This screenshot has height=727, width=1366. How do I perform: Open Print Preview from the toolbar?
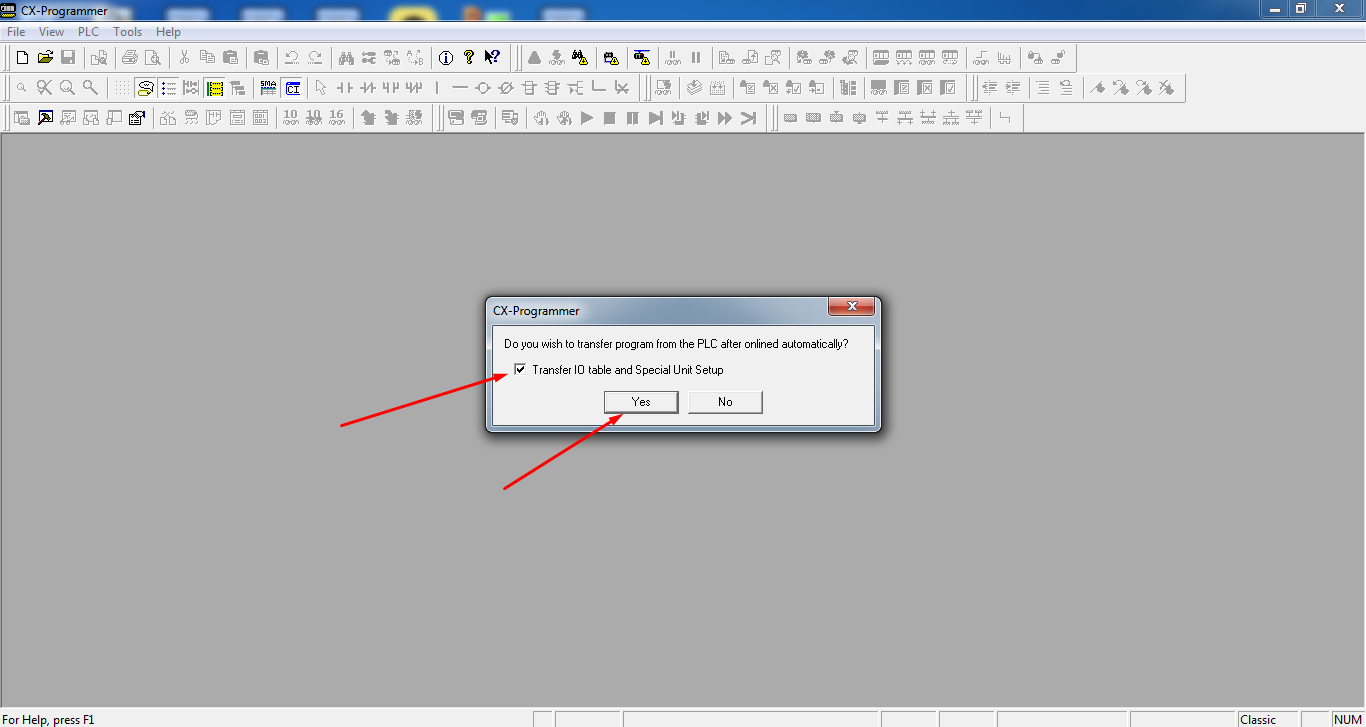pos(152,57)
